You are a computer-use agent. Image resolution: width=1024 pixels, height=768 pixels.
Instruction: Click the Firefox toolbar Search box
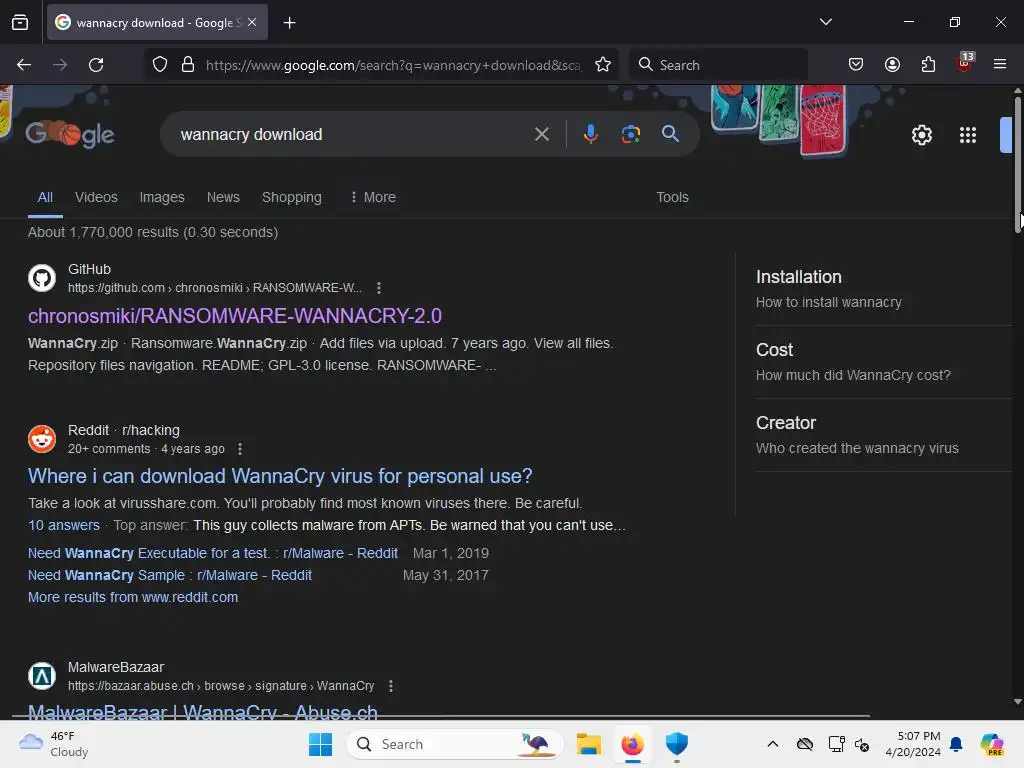[718, 65]
